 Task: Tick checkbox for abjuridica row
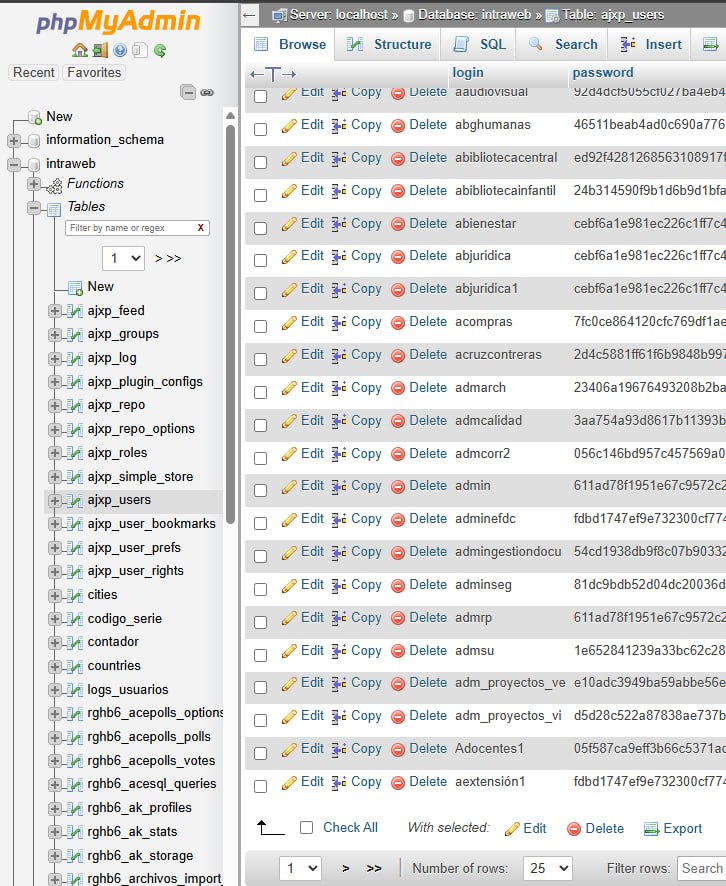click(x=260, y=260)
